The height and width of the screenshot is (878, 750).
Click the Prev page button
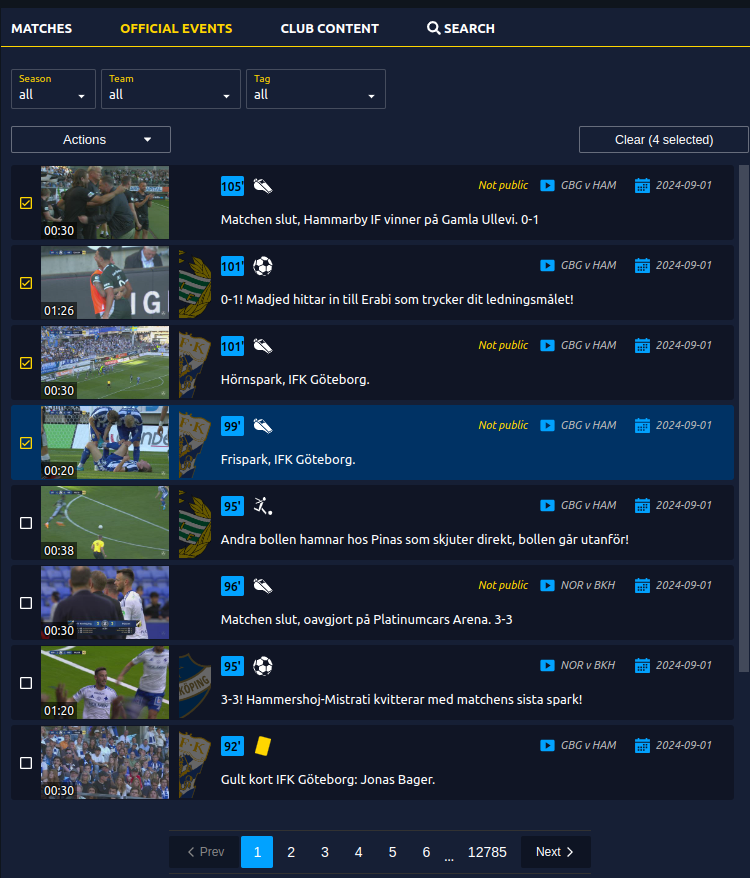coord(205,852)
